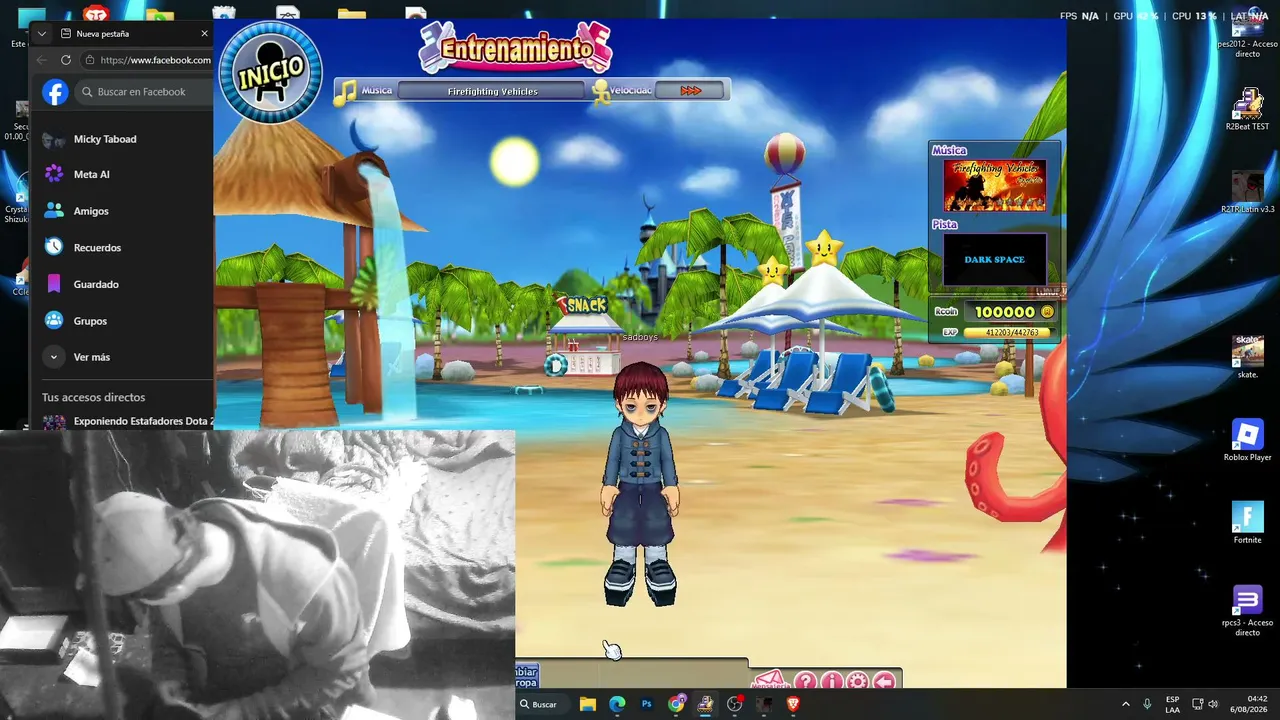Click the Rcoin amount 100000
This screenshot has width=1280, height=720.
(1005, 312)
